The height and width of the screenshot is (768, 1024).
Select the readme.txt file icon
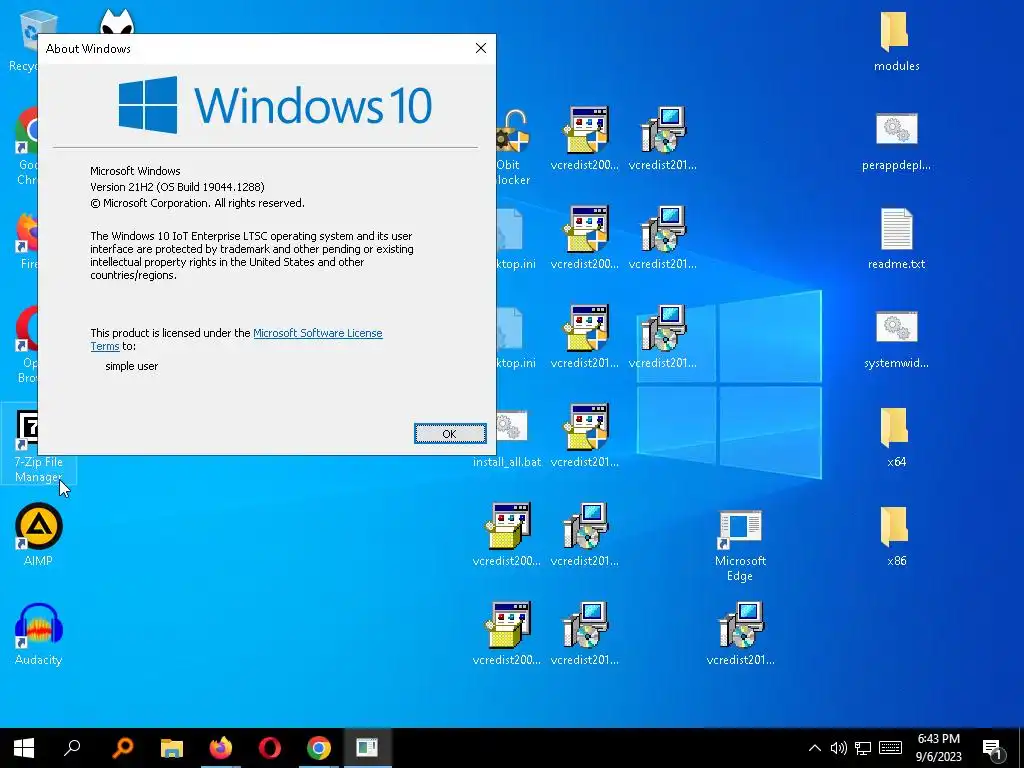[x=896, y=239]
